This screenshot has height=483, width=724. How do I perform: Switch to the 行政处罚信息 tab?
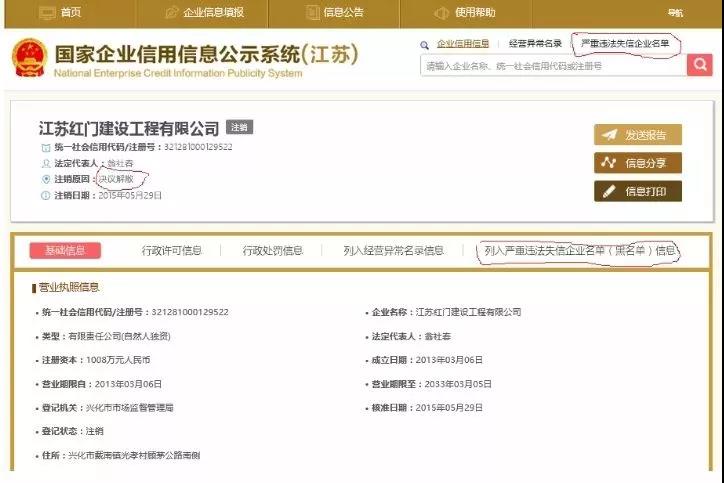pos(272,250)
